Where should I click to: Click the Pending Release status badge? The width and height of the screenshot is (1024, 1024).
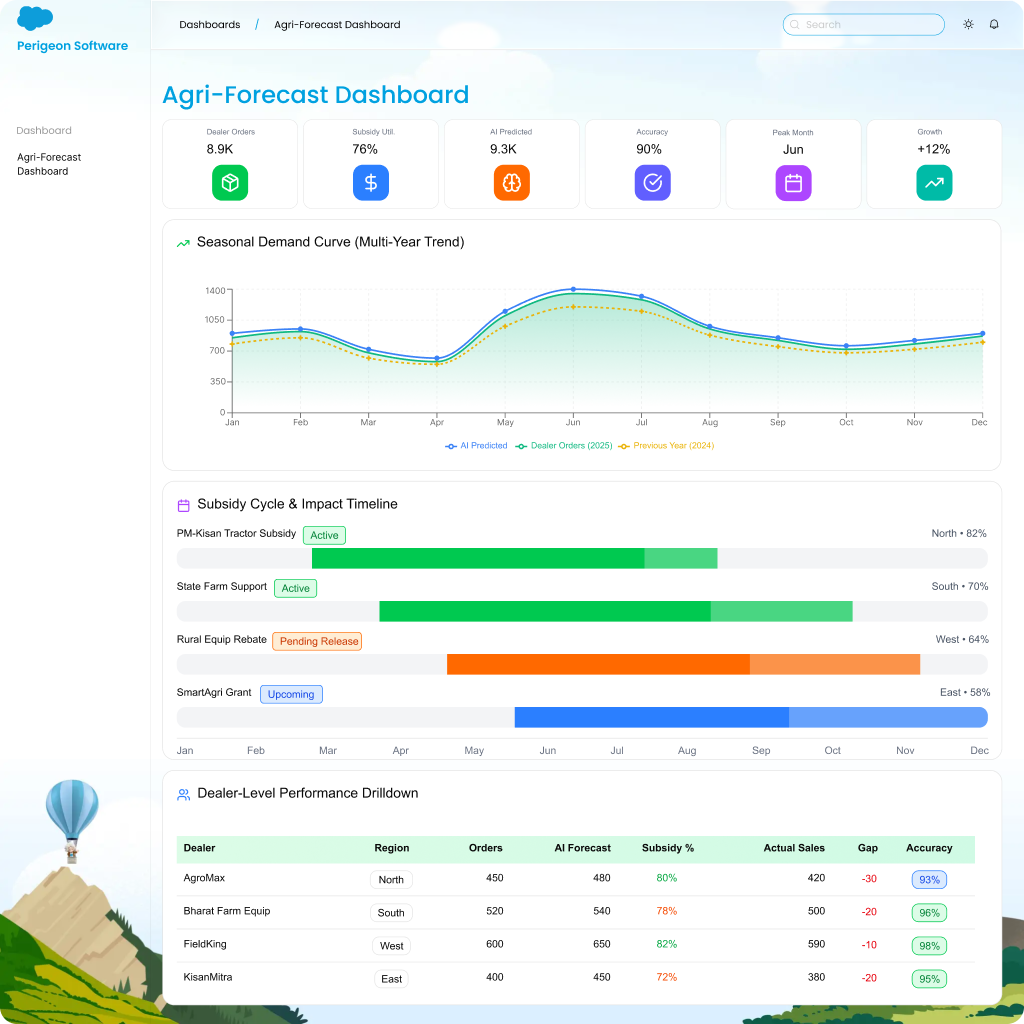[317, 641]
